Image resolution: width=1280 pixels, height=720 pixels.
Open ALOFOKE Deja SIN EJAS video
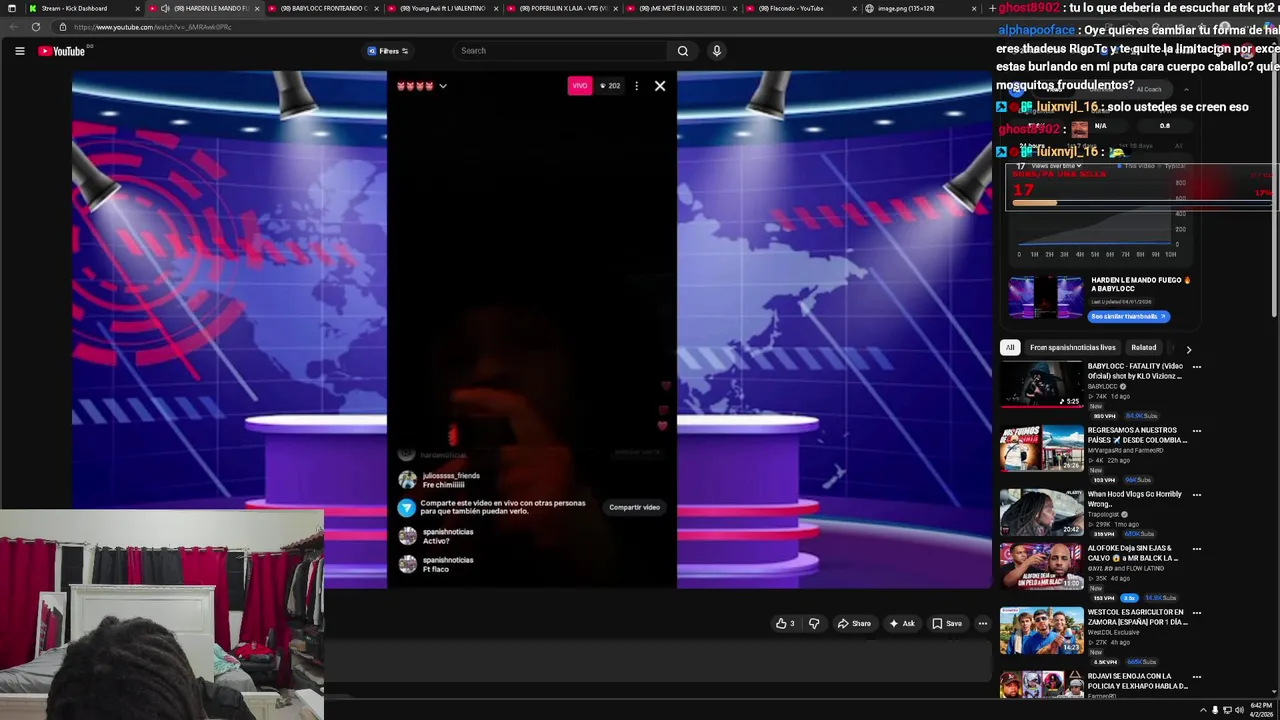coord(1041,566)
